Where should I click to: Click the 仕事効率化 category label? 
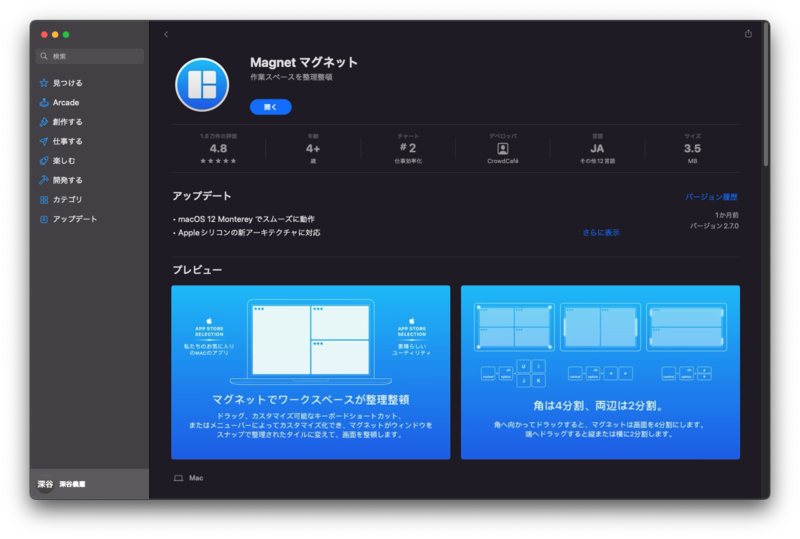[408, 161]
